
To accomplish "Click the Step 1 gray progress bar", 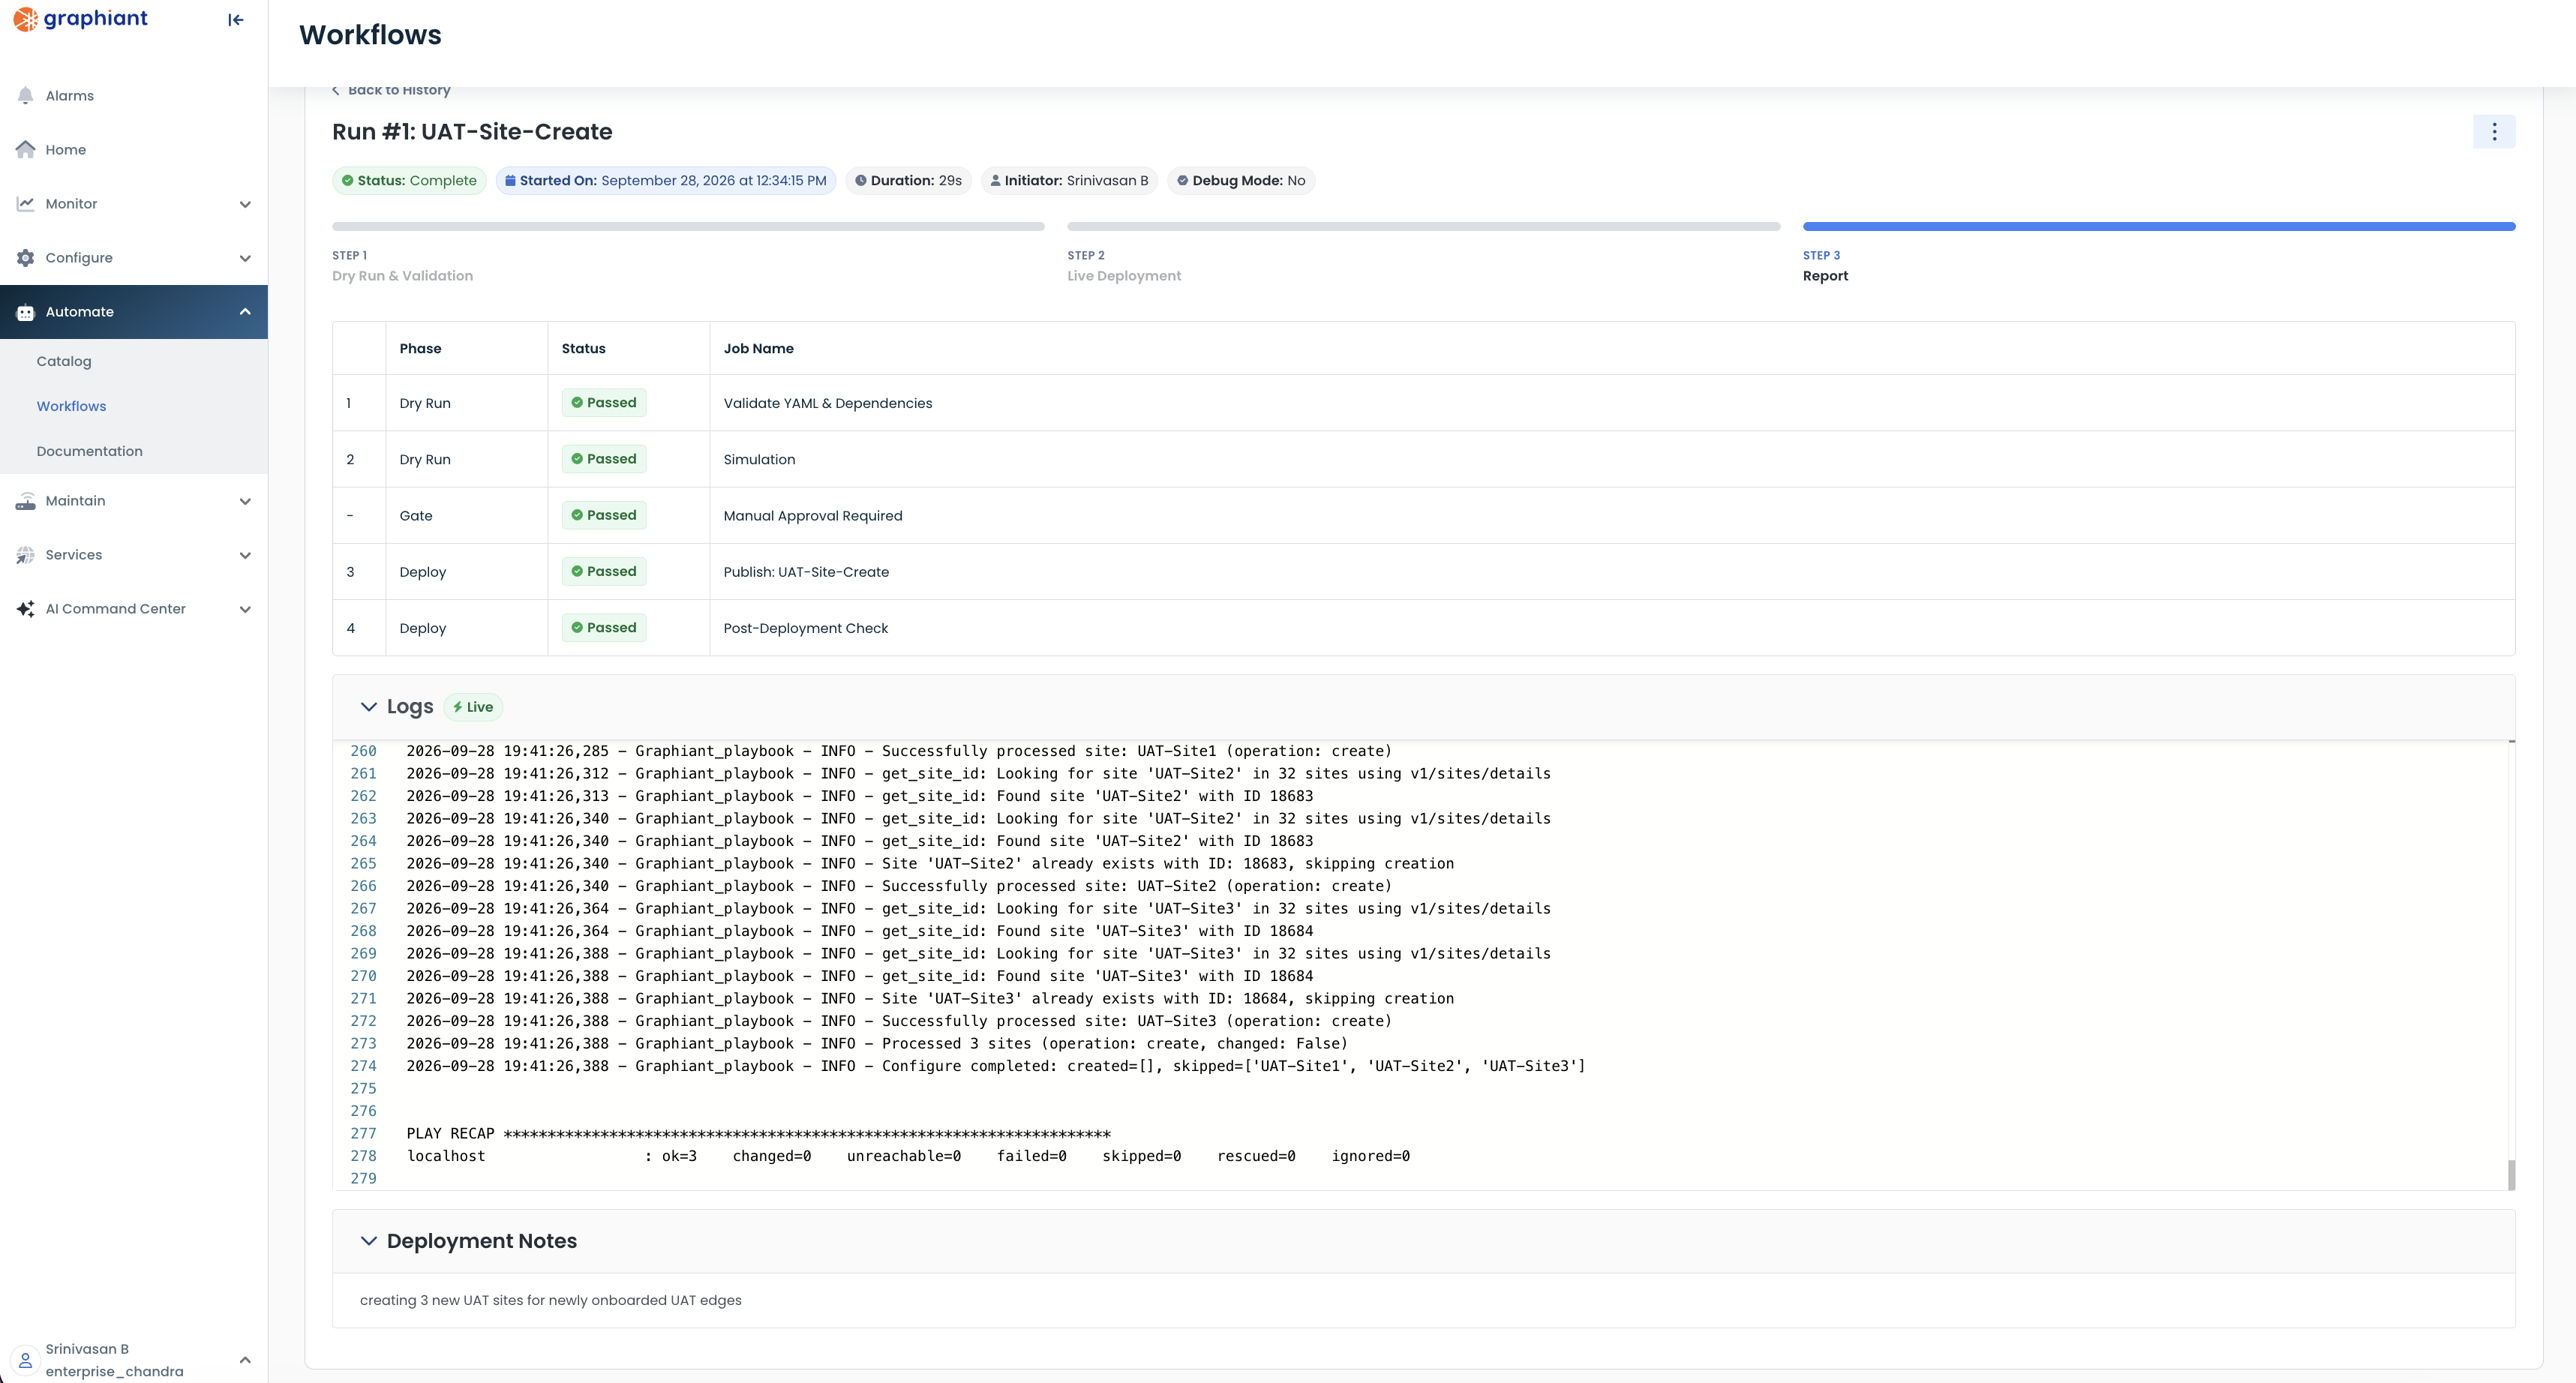I will (x=688, y=227).
